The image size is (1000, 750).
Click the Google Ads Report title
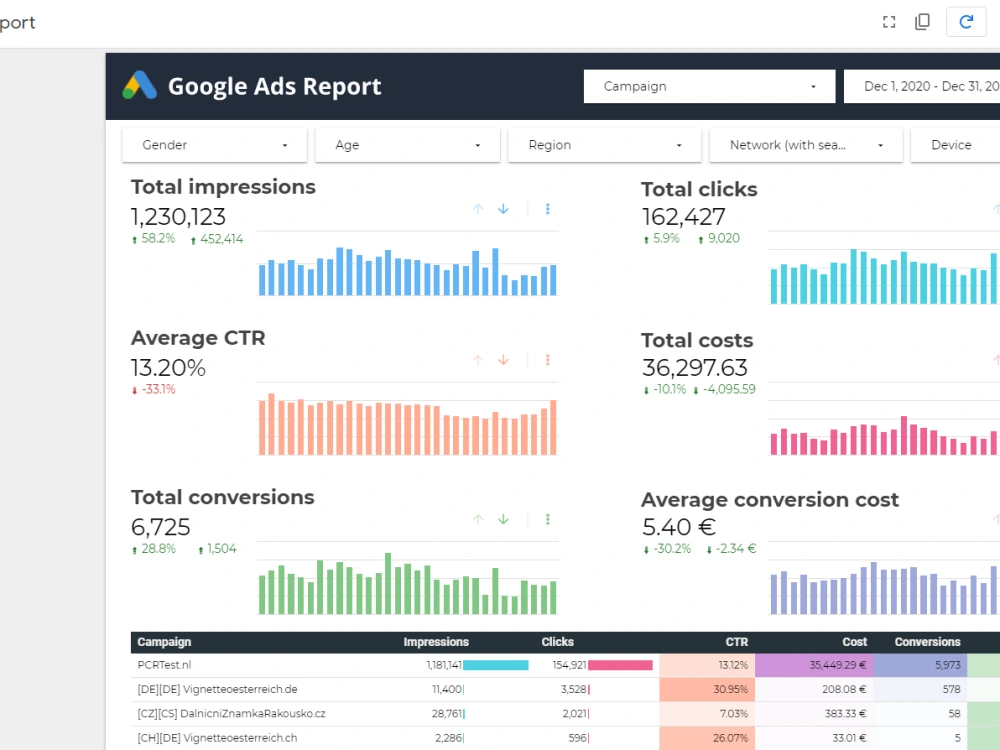pos(274,86)
